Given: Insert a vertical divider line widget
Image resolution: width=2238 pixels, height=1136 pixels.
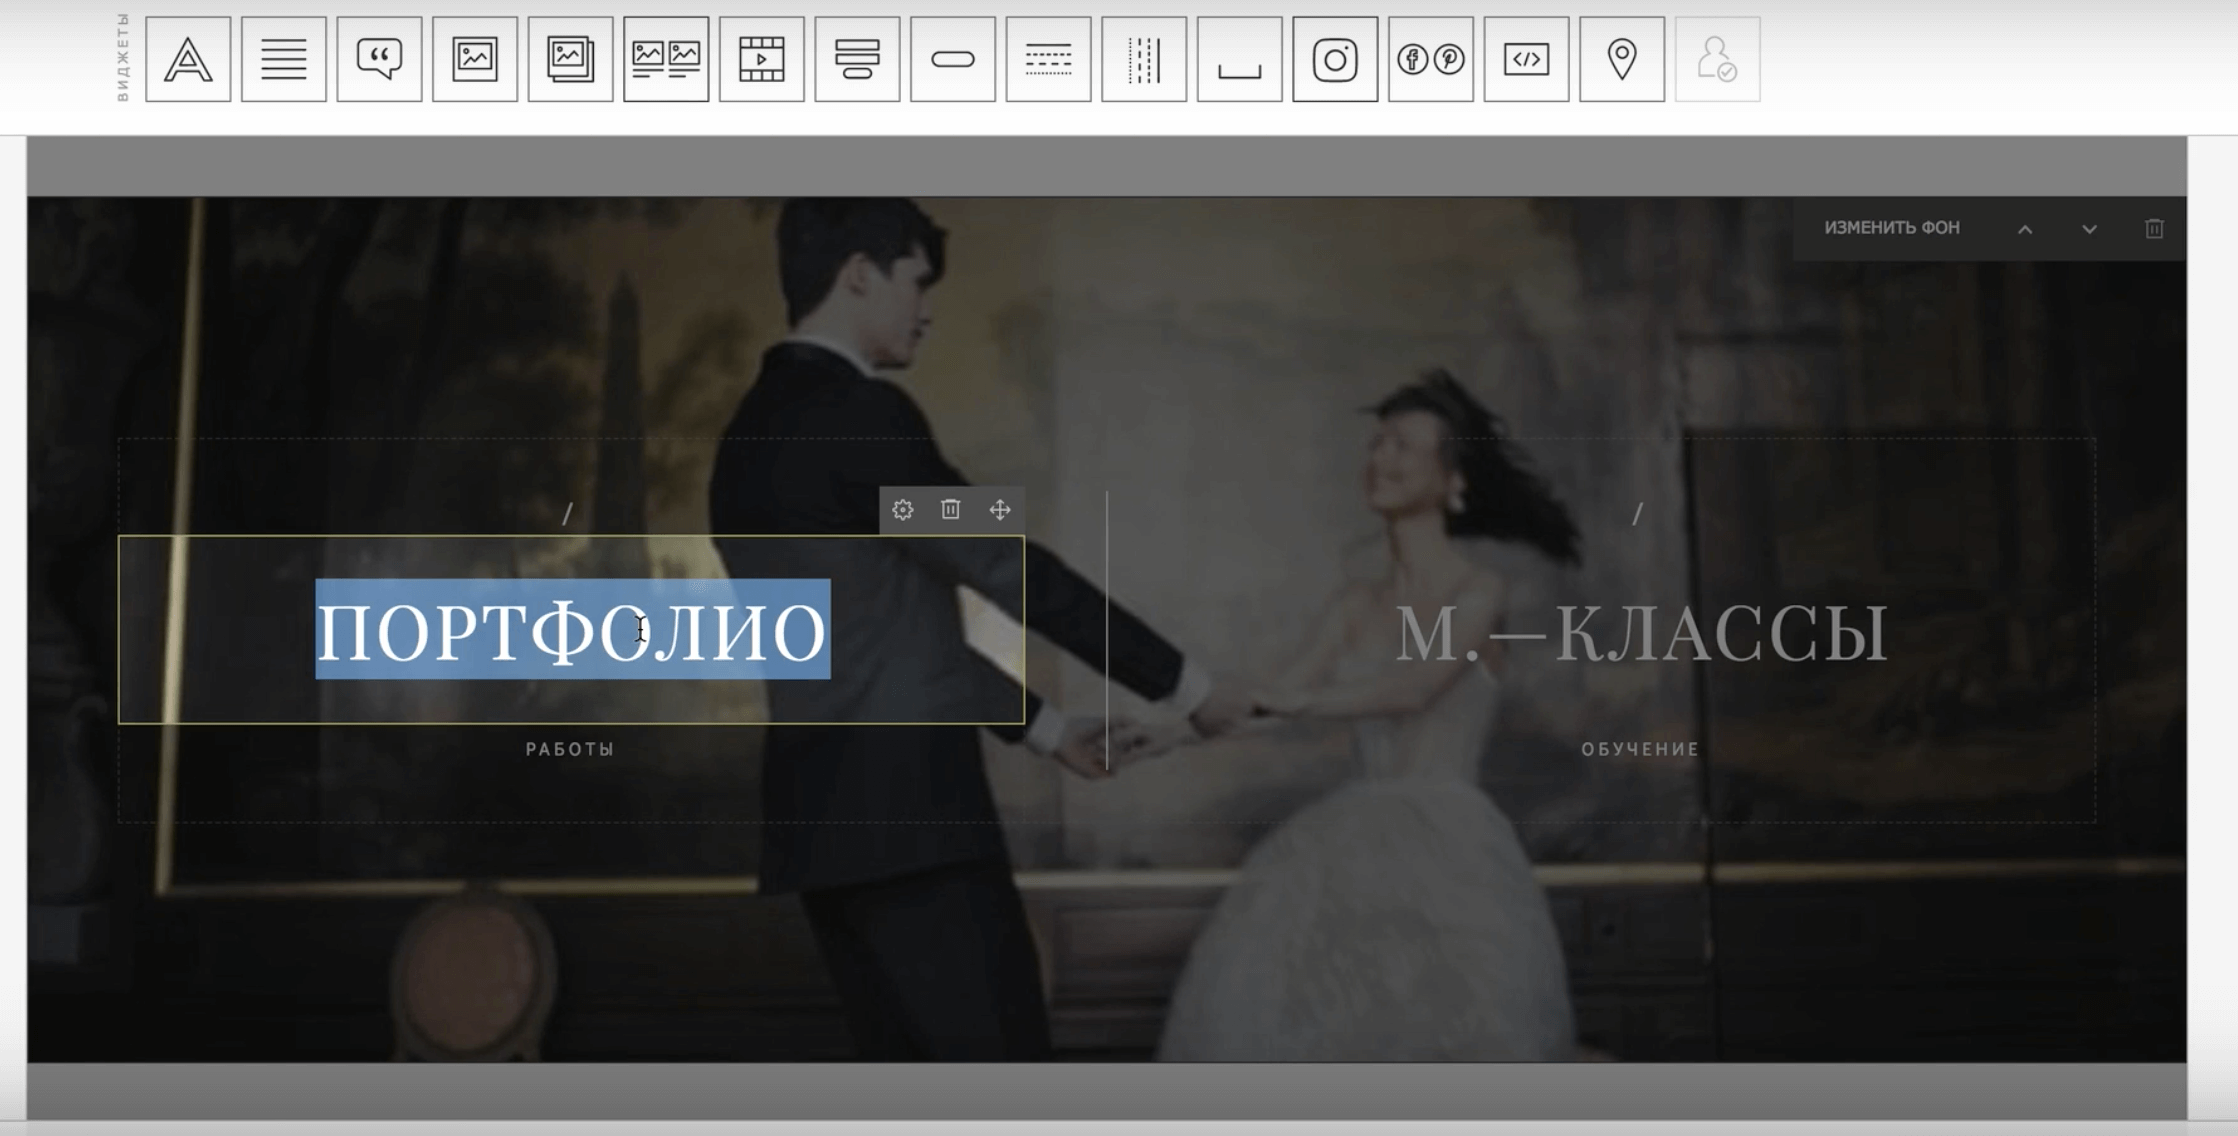Looking at the screenshot, I should pos(1143,59).
